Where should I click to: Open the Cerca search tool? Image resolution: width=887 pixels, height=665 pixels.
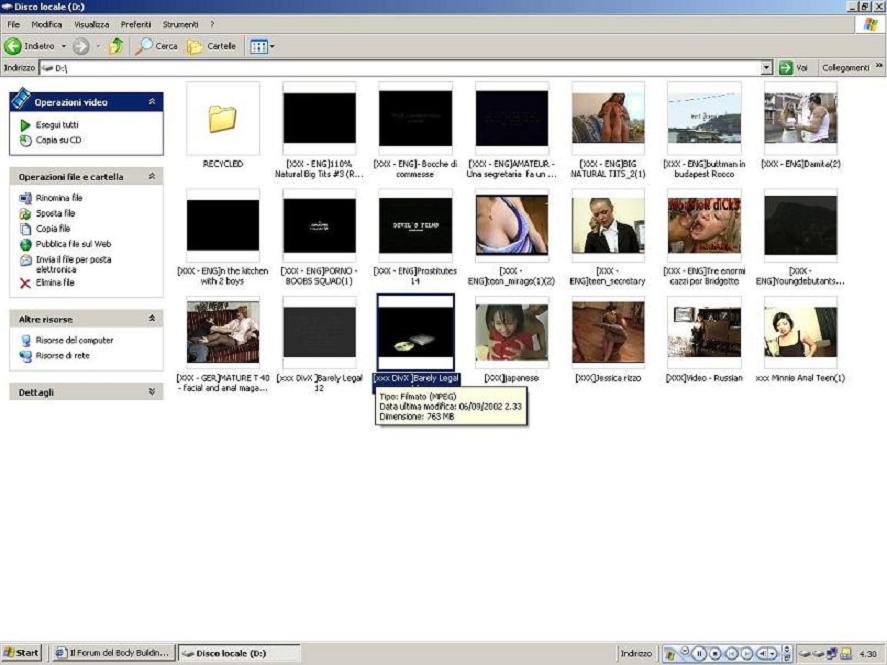point(156,46)
